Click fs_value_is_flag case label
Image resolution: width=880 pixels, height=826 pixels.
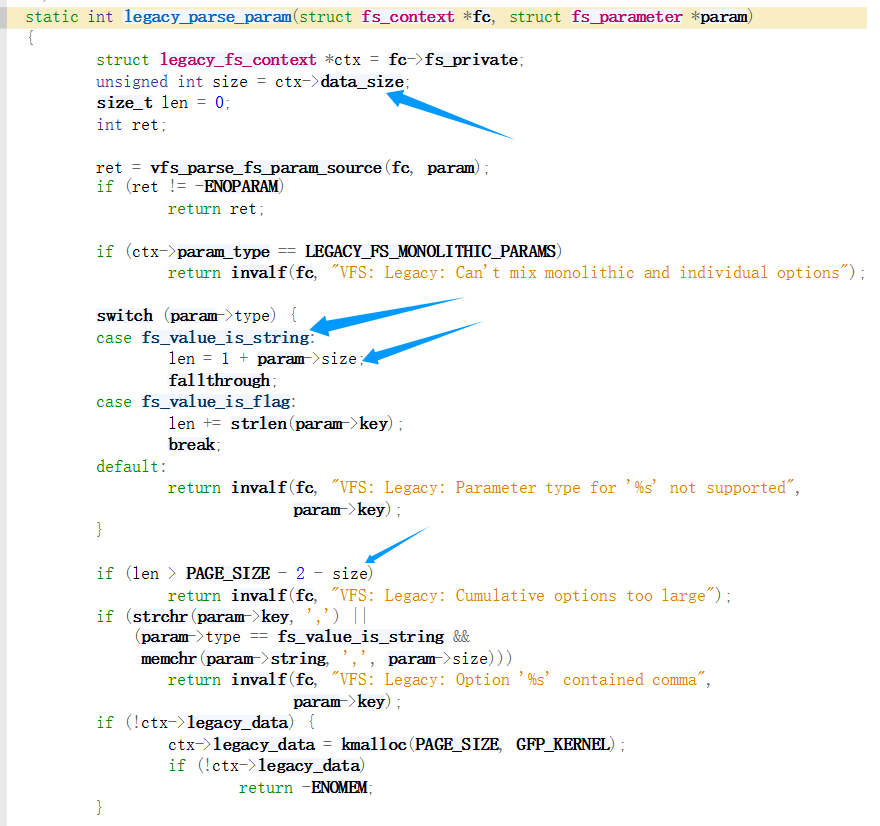coord(216,402)
